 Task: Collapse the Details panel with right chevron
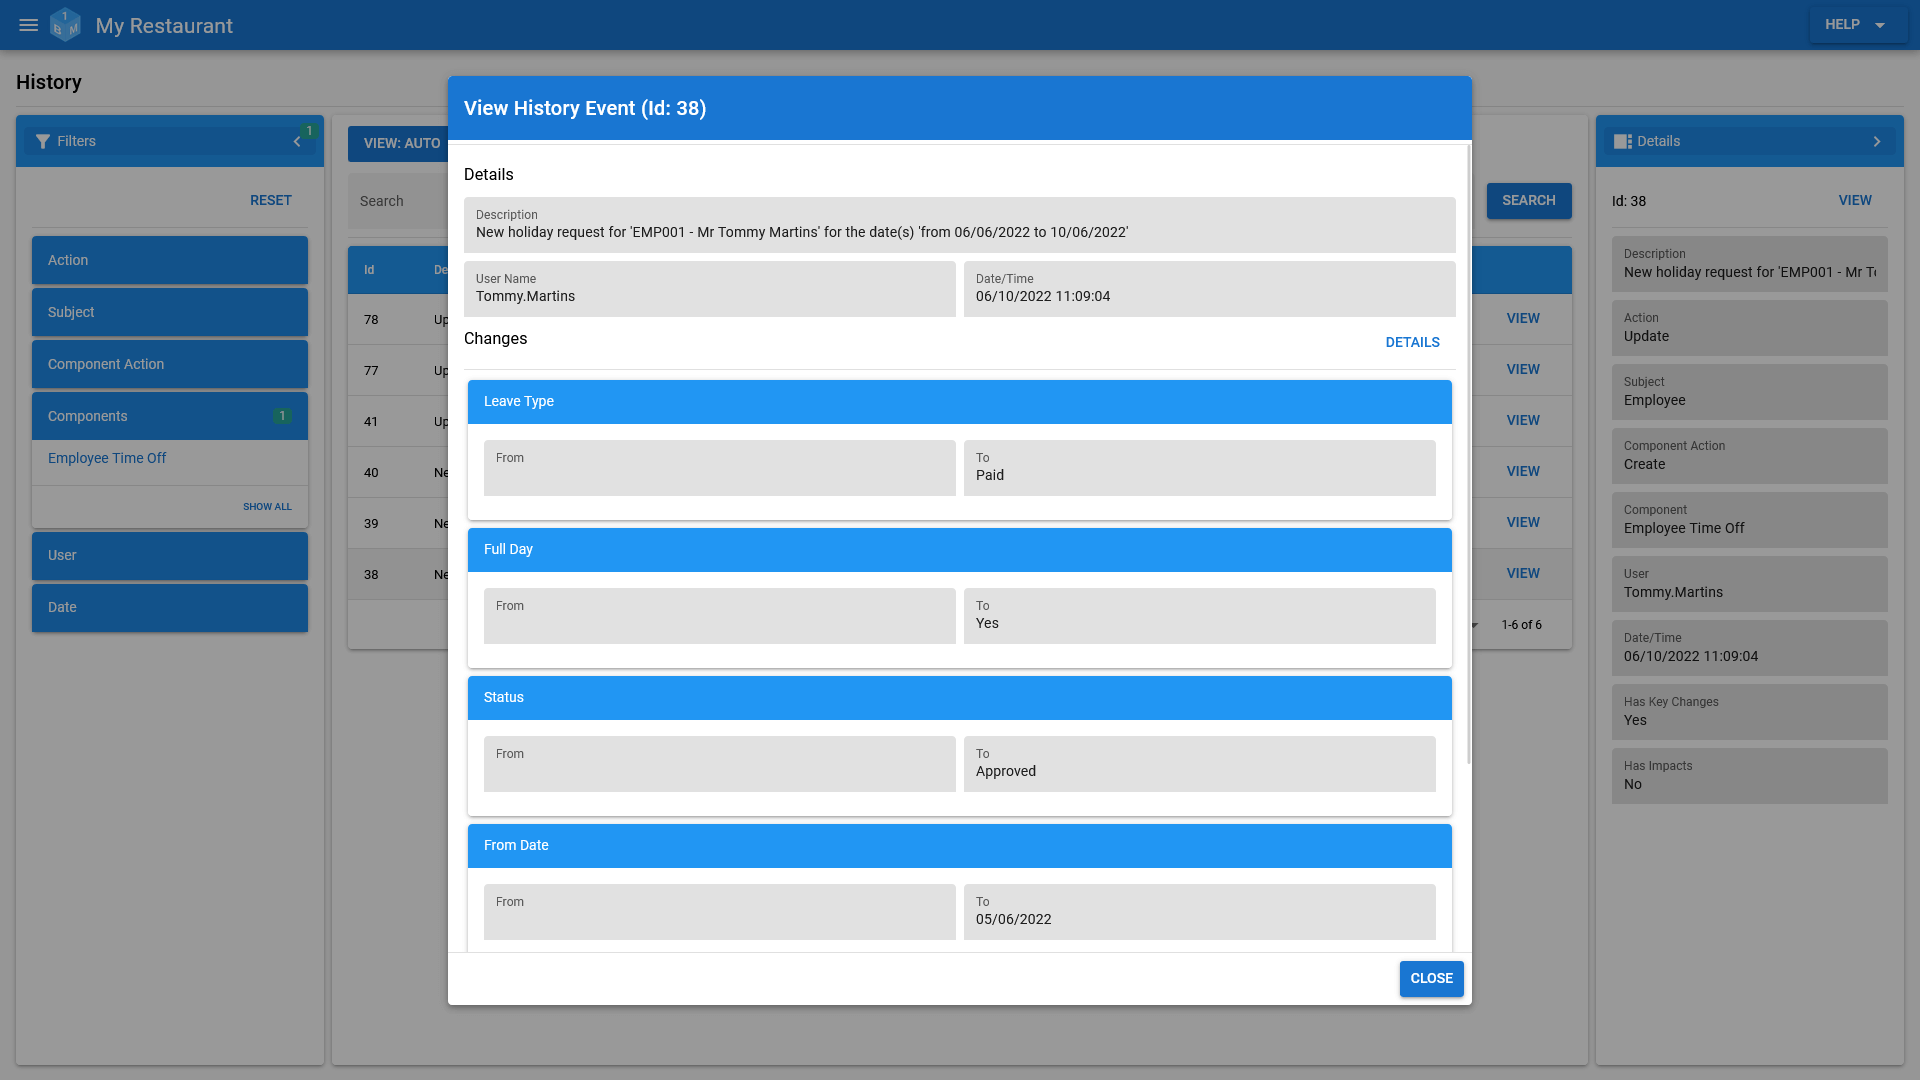point(1877,142)
